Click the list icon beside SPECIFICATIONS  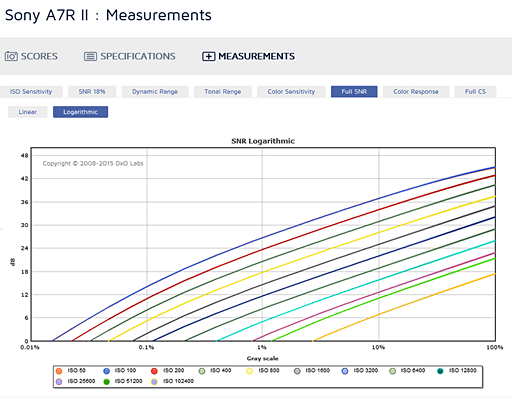click(x=90, y=56)
